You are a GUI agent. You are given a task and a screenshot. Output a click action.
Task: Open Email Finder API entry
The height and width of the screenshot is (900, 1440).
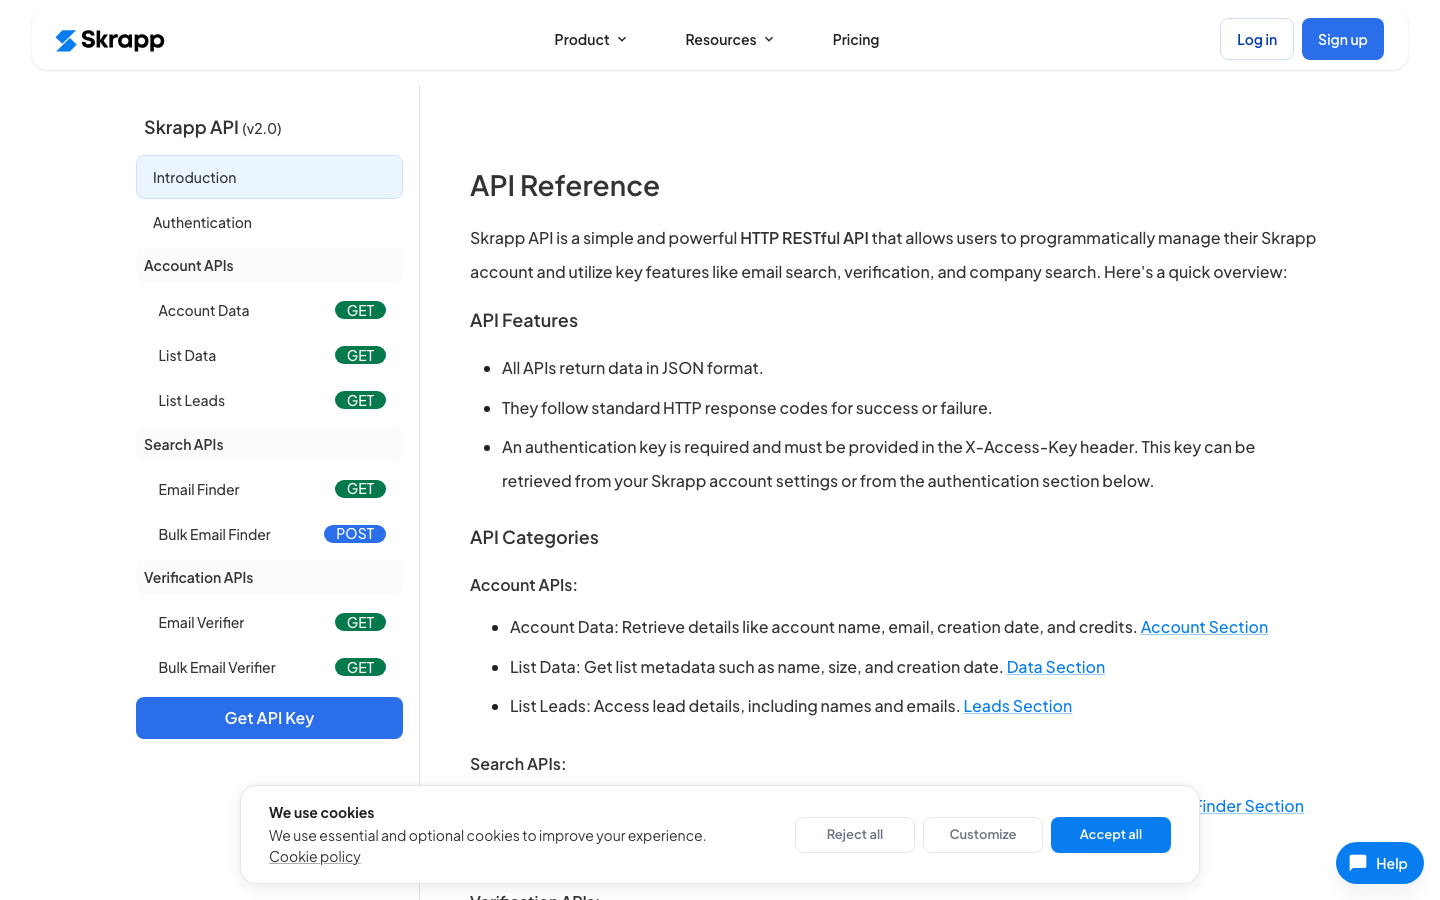(x=269, y=489)
